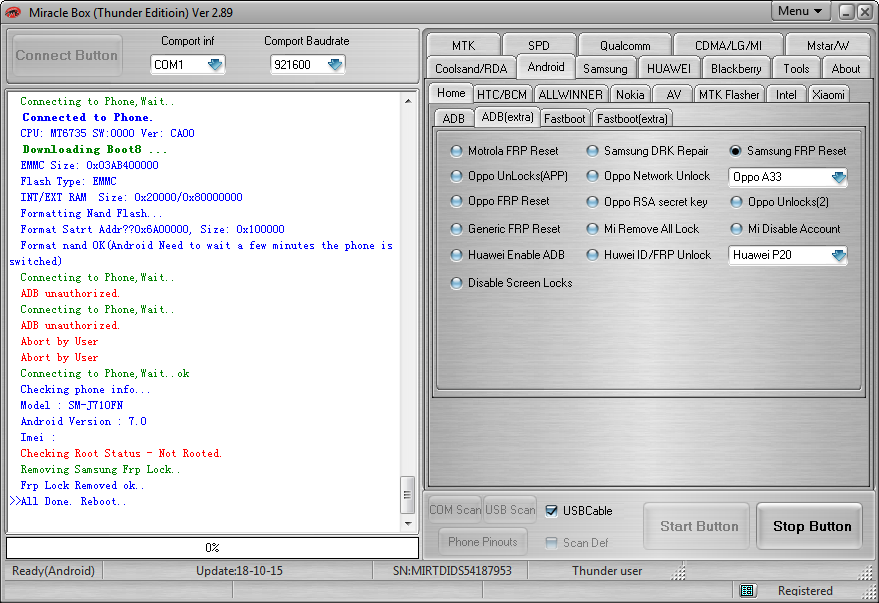Click the log scroll up arrow
The width and height of the screenshot is (879, 603).
coord(408,101)
